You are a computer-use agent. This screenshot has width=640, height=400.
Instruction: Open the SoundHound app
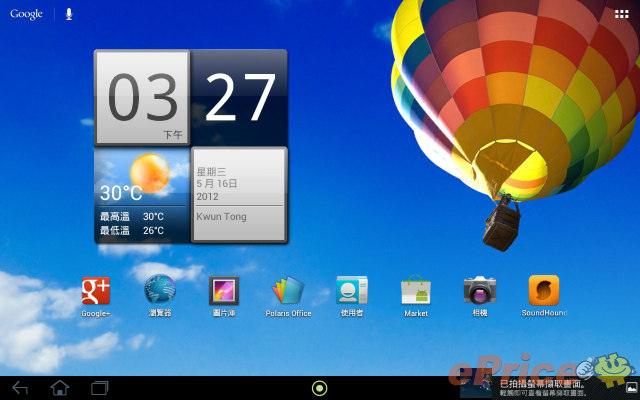(x=544, y=291)
